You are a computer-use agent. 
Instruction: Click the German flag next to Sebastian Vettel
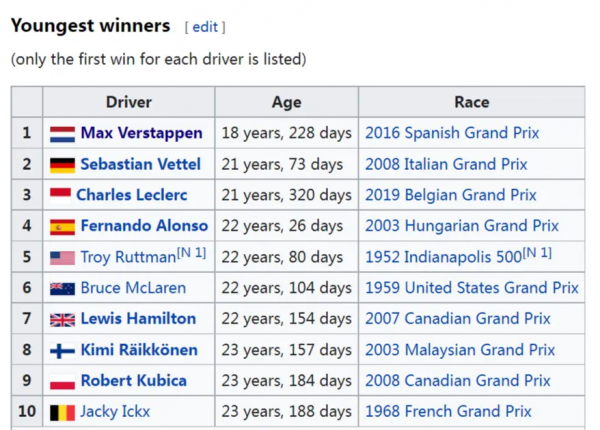[62, 164]
